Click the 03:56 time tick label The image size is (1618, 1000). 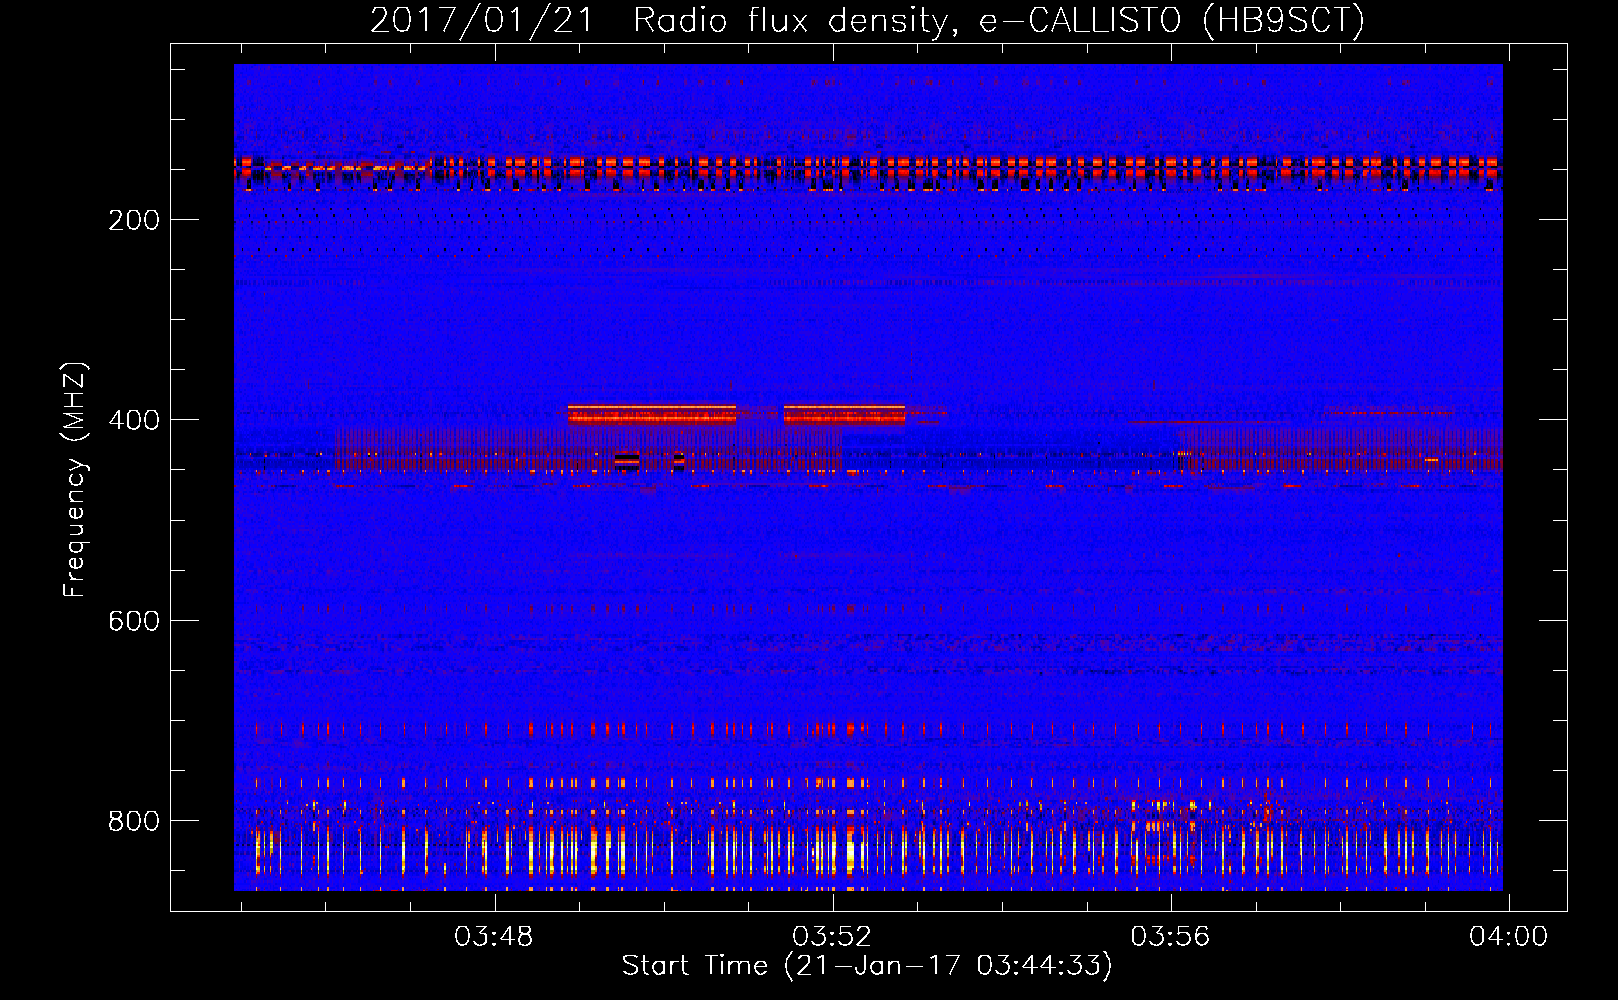tap(1170, 937)
